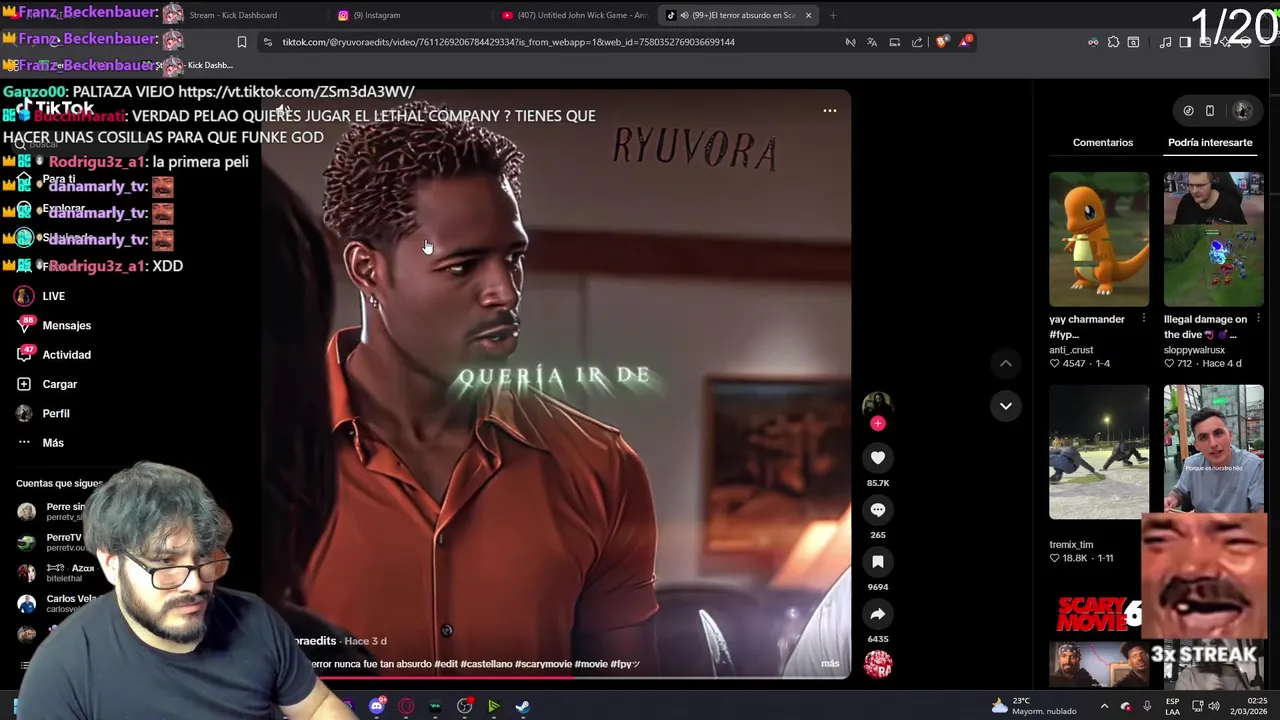Open the green arrow app in the taskbar

493,706
